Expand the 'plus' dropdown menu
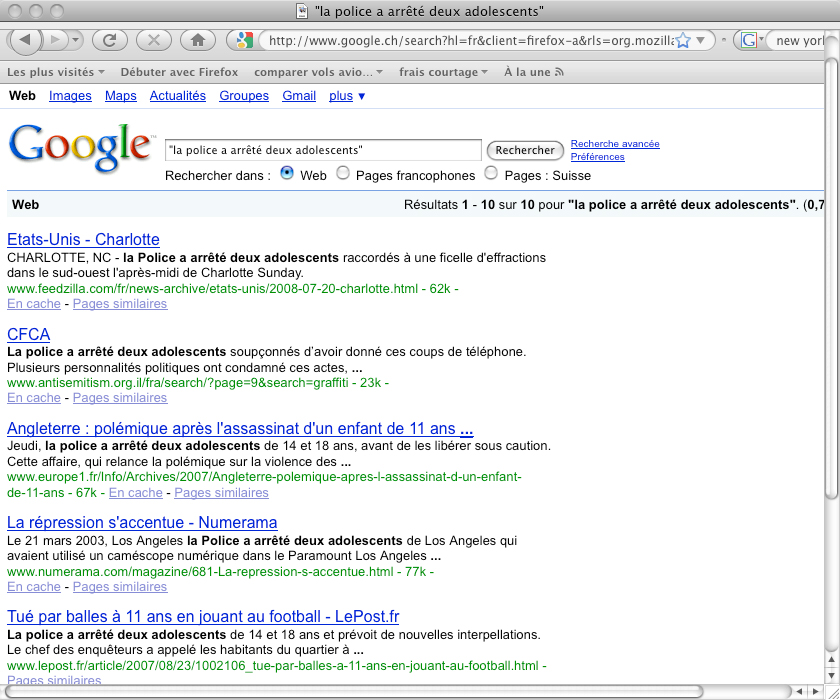Viewport: 840px width, 700px height. [347, 96]
